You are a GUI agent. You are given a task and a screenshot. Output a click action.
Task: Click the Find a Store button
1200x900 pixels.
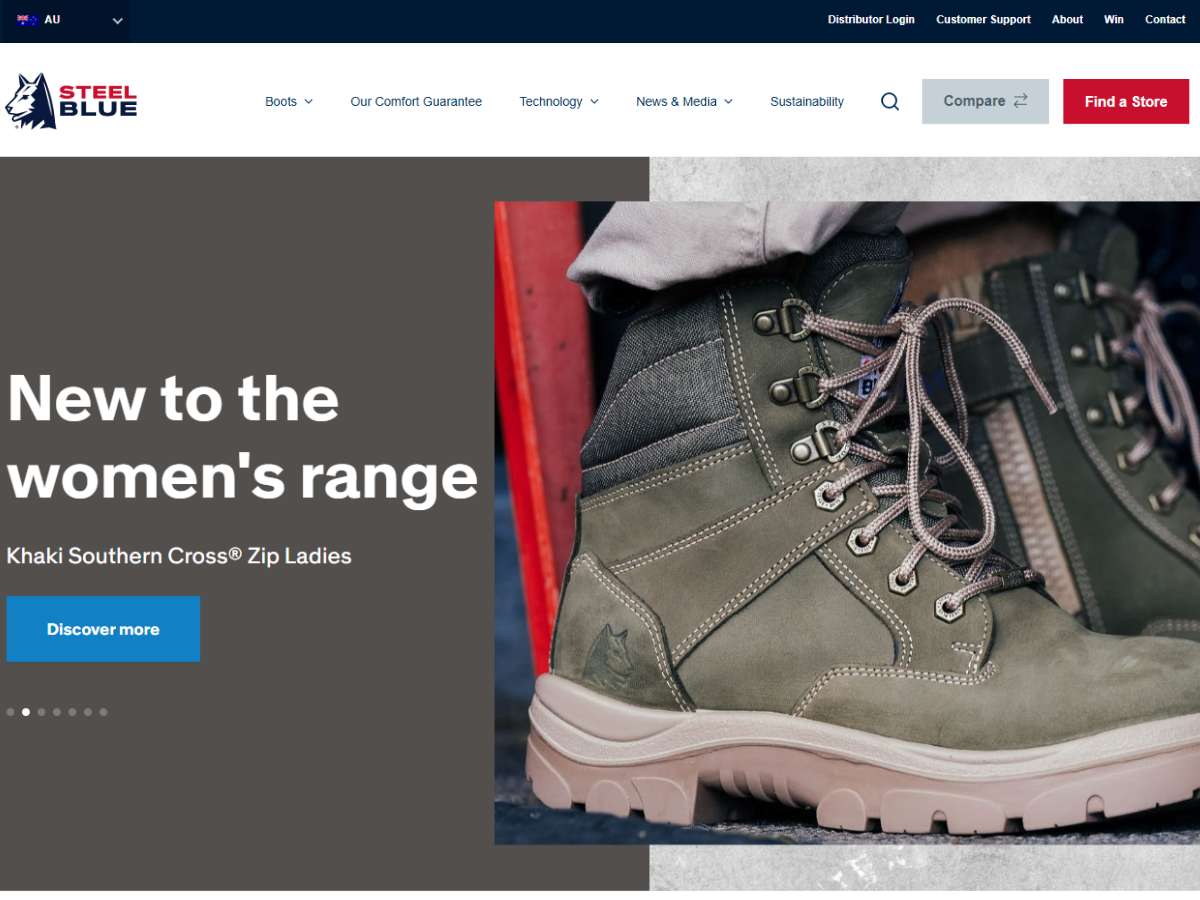1126,101
